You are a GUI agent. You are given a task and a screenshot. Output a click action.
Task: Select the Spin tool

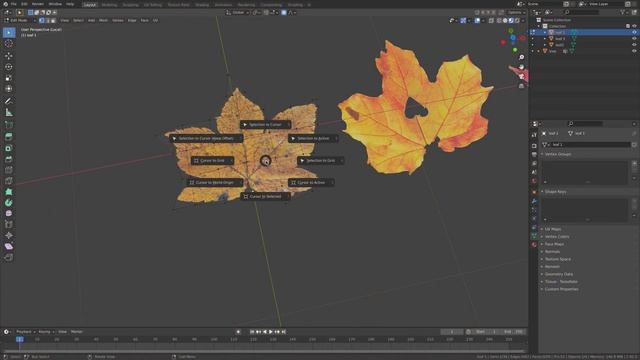pyautogui.click(x=9, y=203)
